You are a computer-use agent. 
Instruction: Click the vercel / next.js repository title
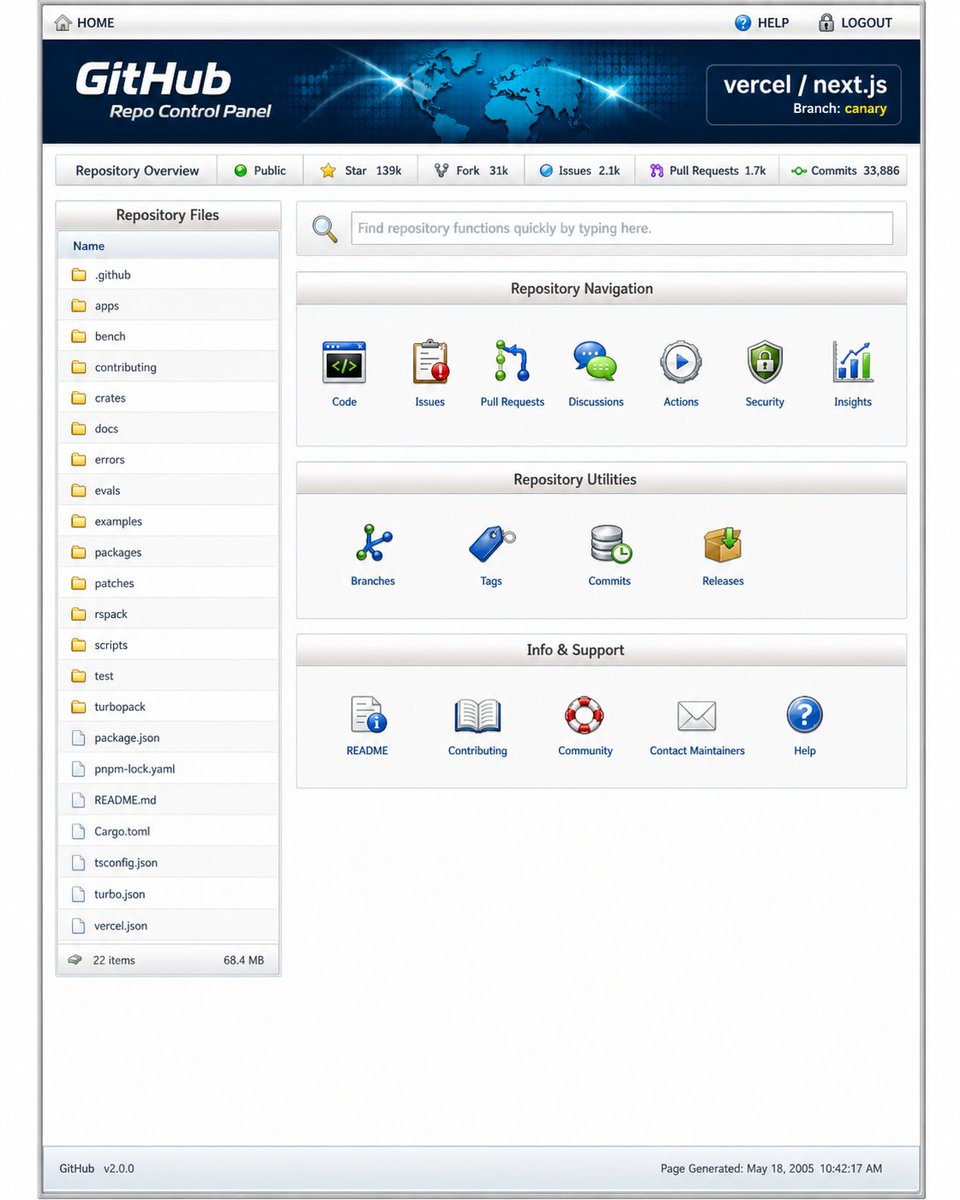pos(805,84)
